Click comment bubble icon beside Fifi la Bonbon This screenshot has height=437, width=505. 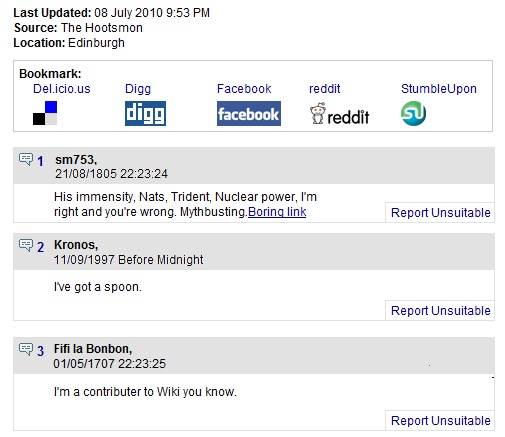tap(26, 349)
